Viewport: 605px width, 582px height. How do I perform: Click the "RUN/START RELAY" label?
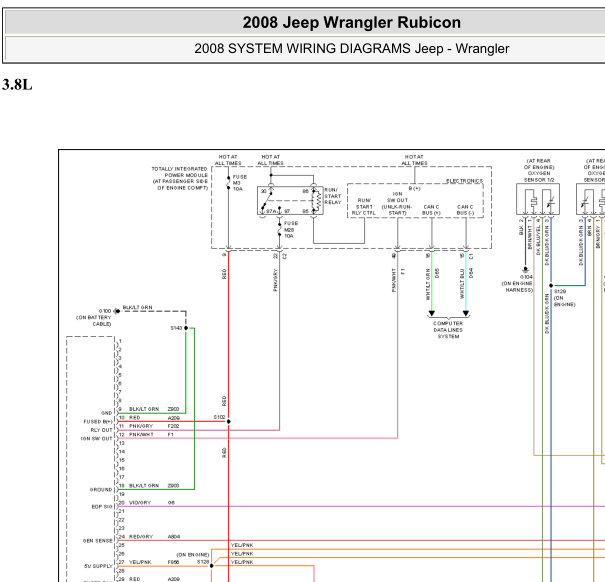[x=333, y=196]
